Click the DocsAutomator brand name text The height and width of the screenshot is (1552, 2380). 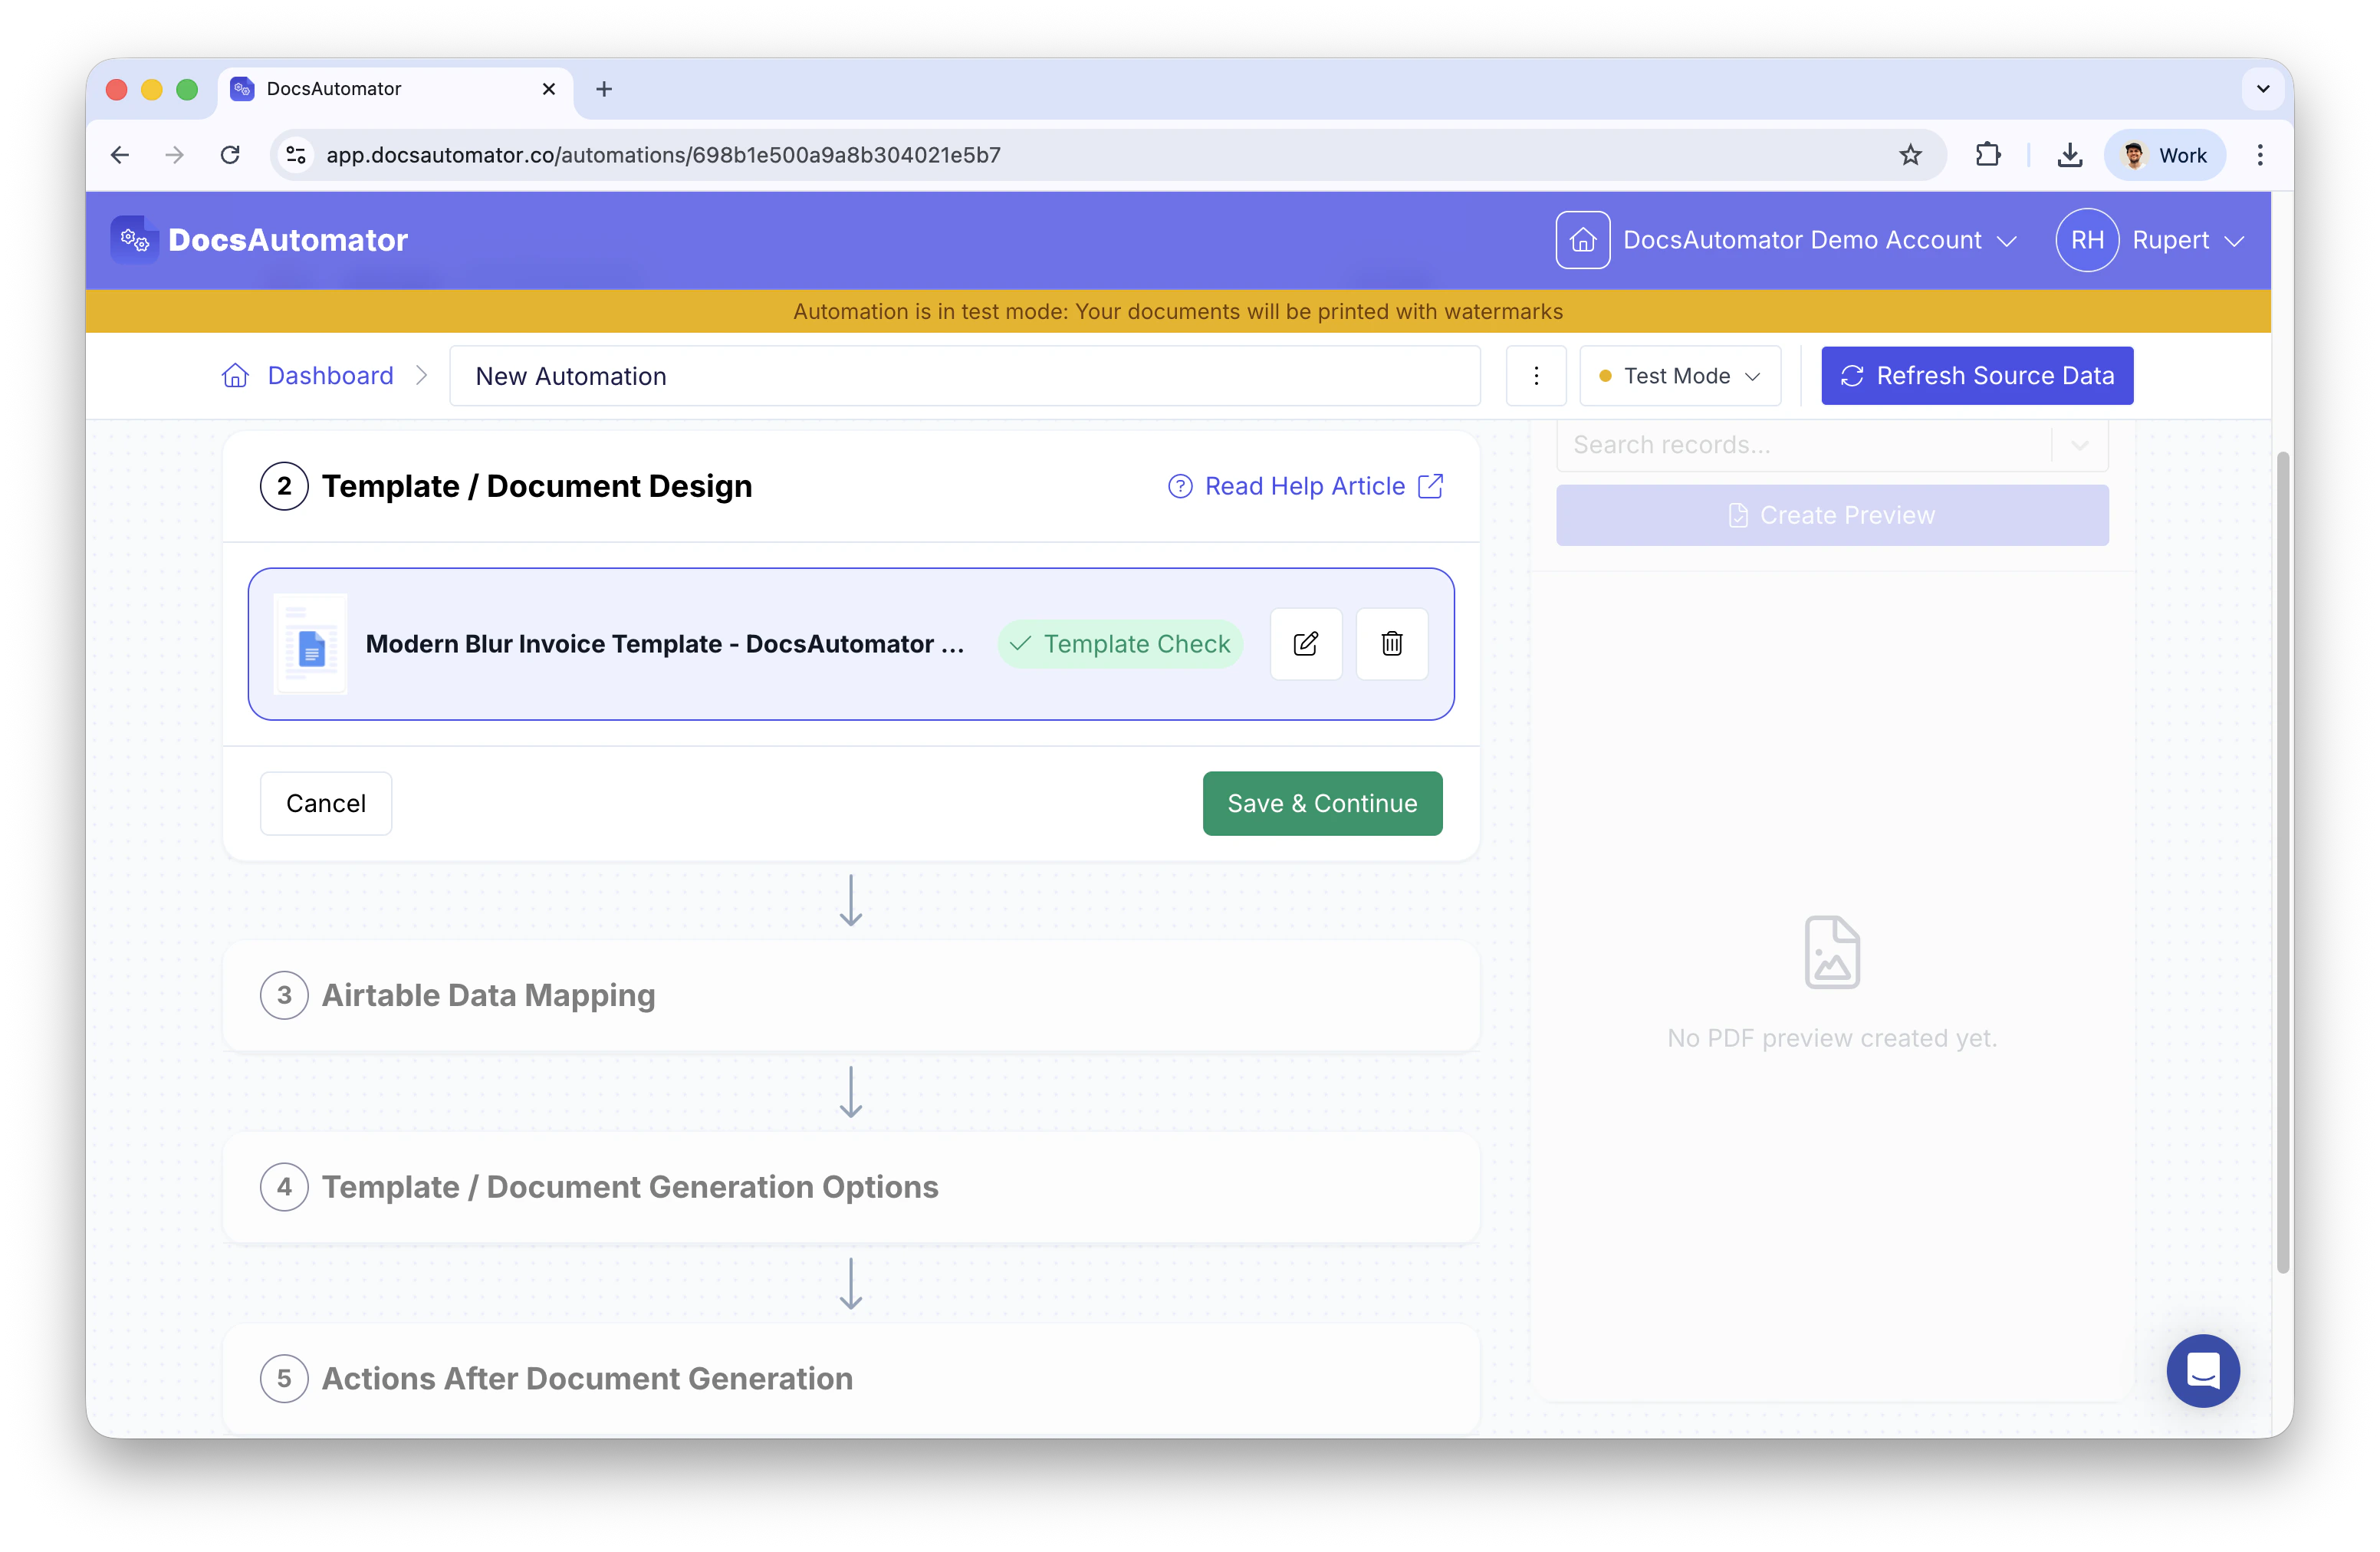pyautogui.click(x=288, y=240)
